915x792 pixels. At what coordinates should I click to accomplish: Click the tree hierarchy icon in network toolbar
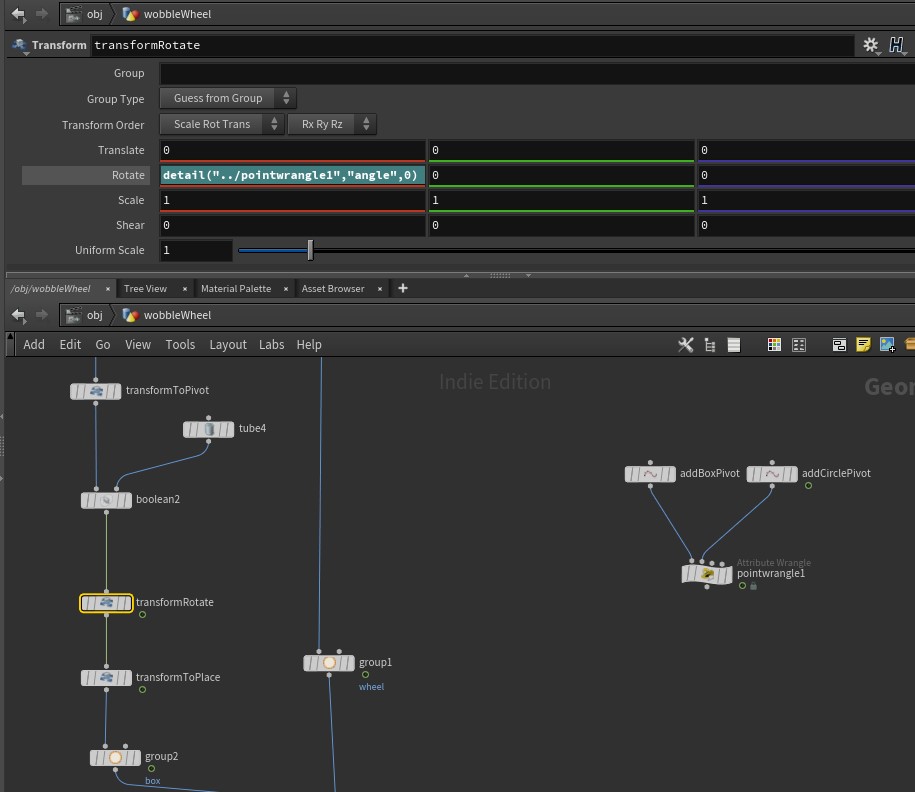(x=710, y=345)
